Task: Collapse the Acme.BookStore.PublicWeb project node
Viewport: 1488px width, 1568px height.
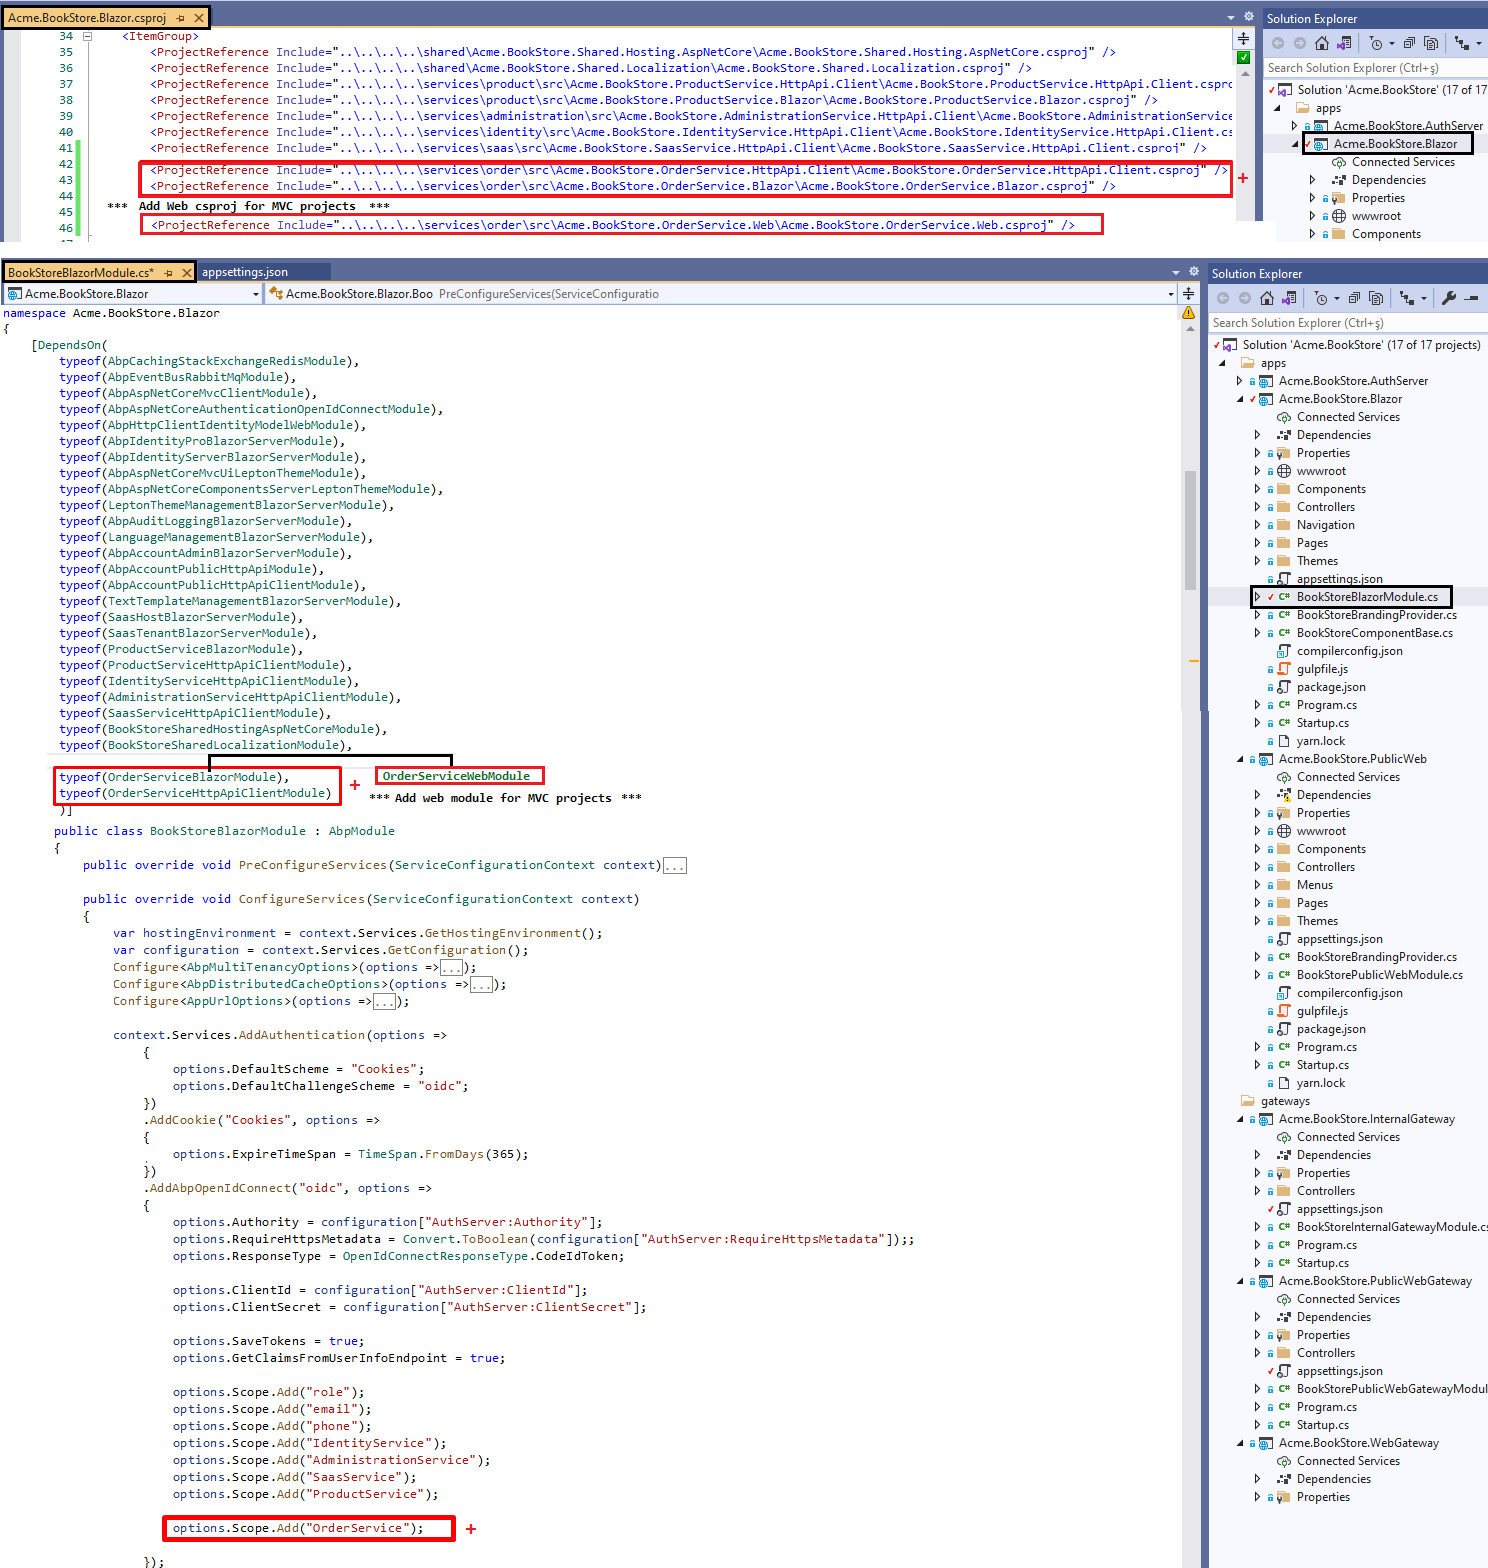Action: [1240, 759]
